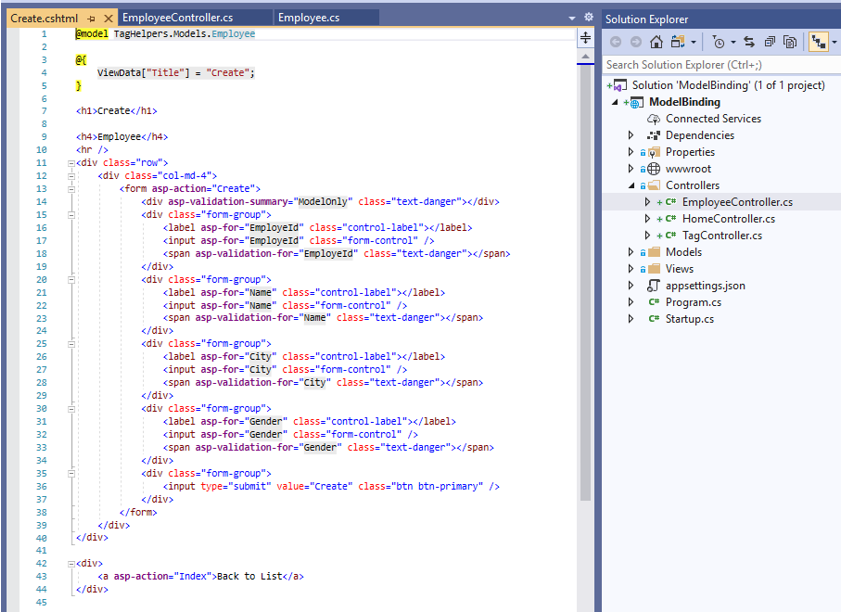Click the Views folder icon

click(654, 269)
